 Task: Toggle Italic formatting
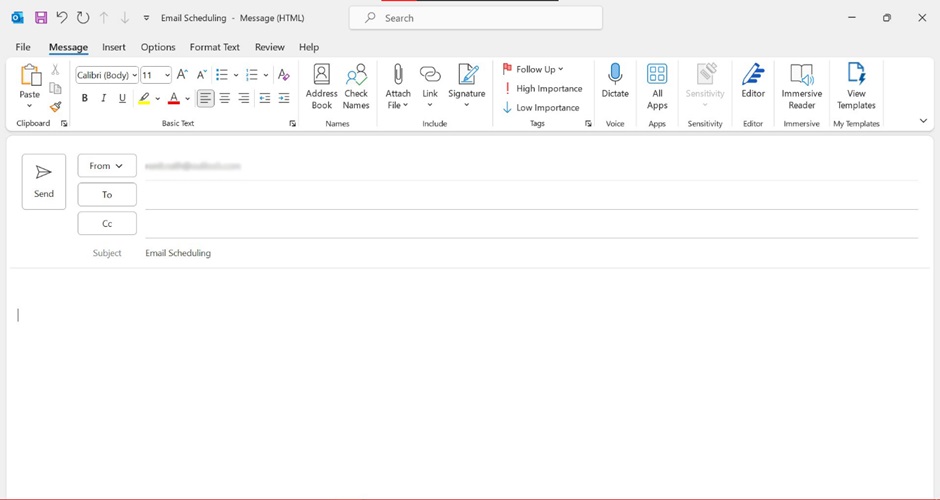coord(103,98)
